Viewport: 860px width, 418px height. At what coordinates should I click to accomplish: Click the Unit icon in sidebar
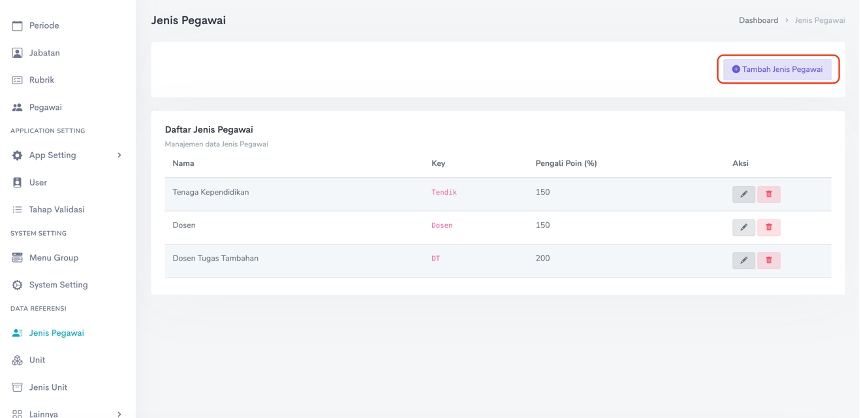(x=17, y=360)
